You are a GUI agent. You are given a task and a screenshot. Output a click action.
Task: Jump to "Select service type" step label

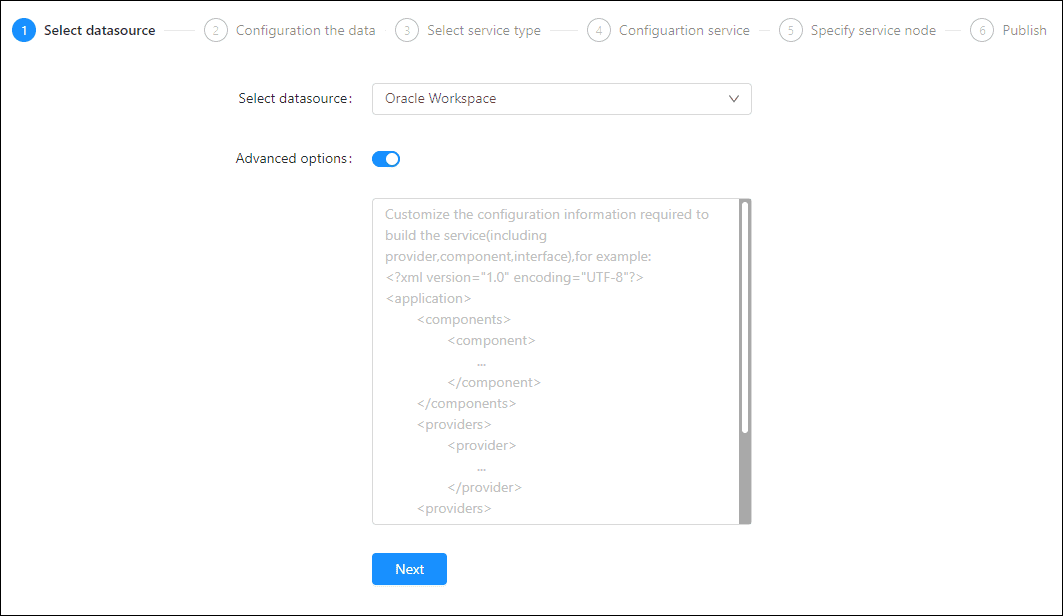point(483,30)
